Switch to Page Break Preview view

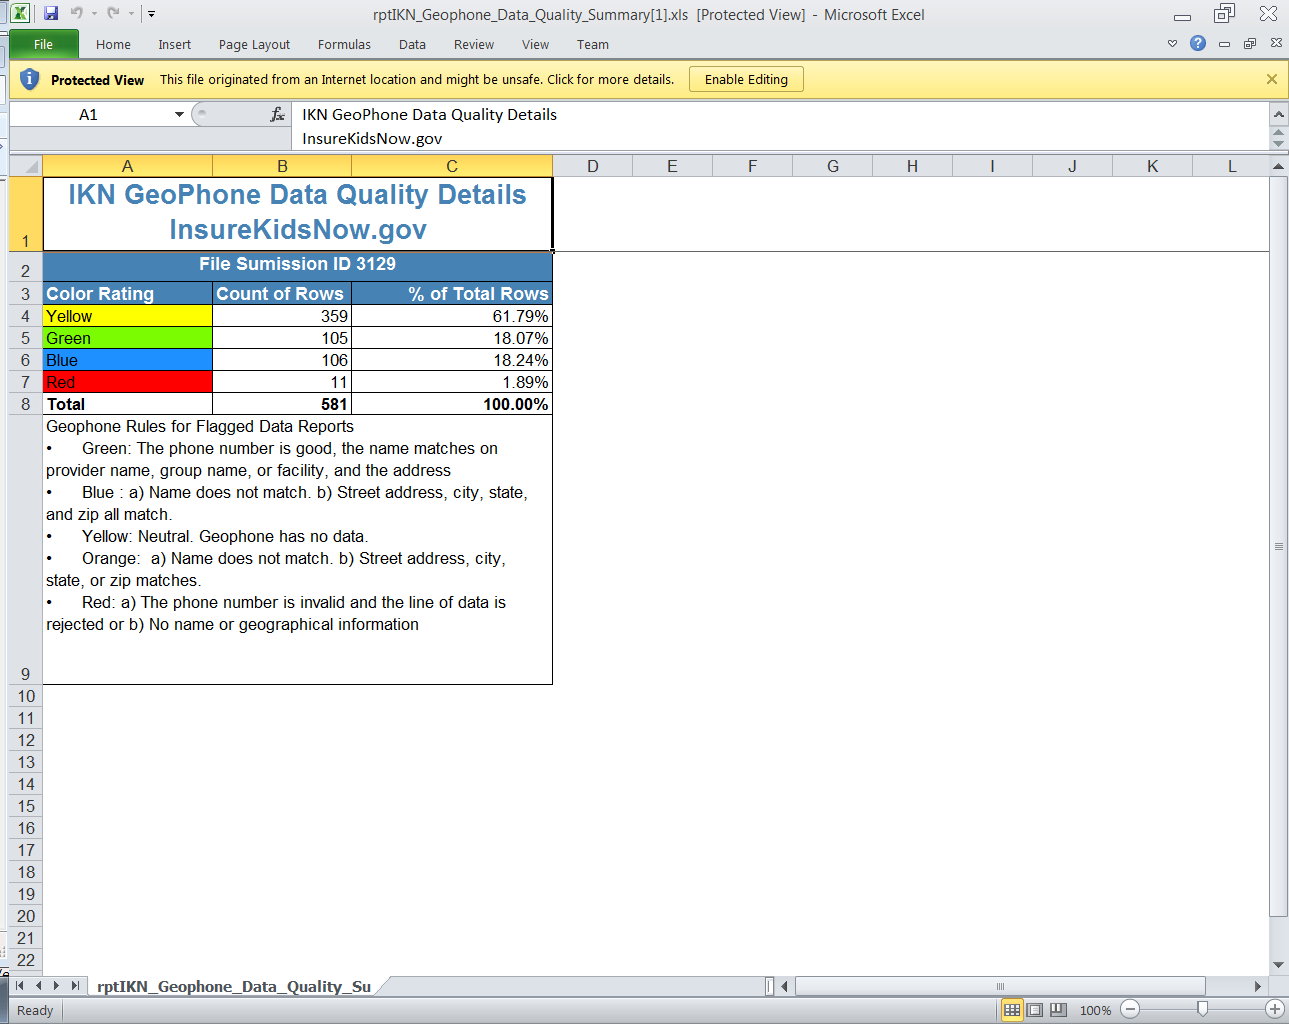1058,1010
